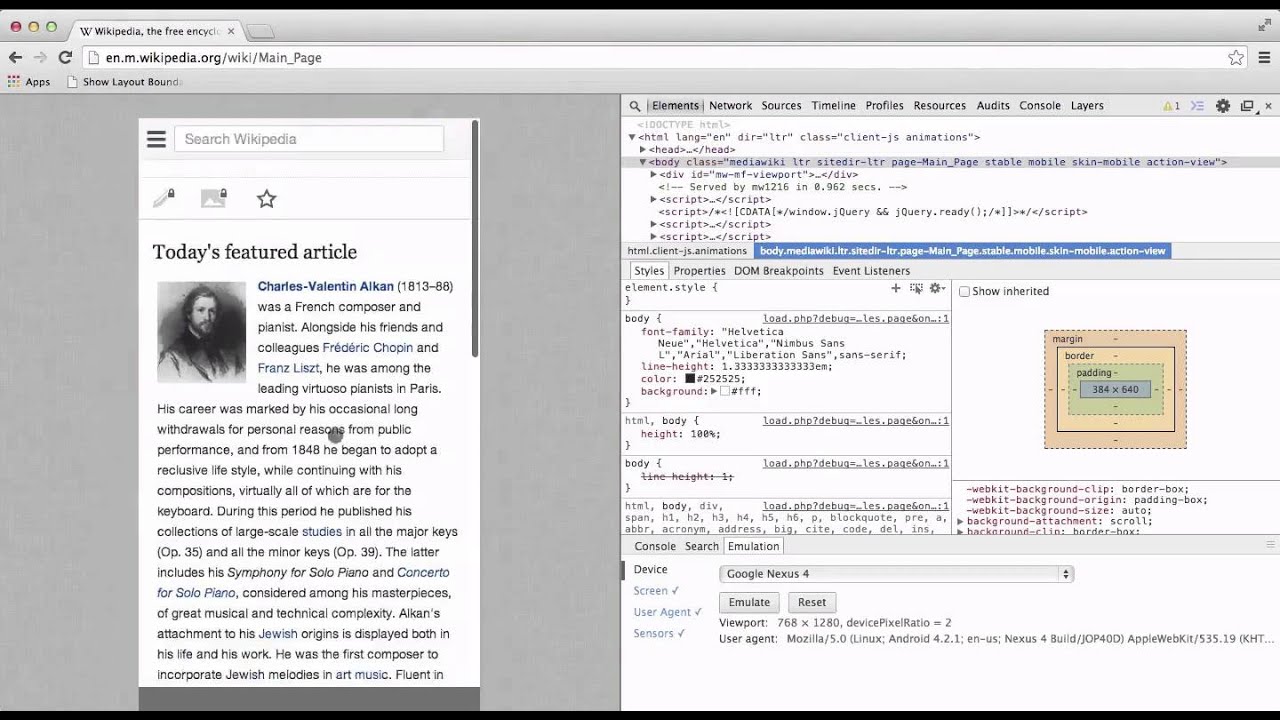Select html.client-js.animations breadcrumb
The width and height of the screenshot is (1280, 720).
pos(687,251)
